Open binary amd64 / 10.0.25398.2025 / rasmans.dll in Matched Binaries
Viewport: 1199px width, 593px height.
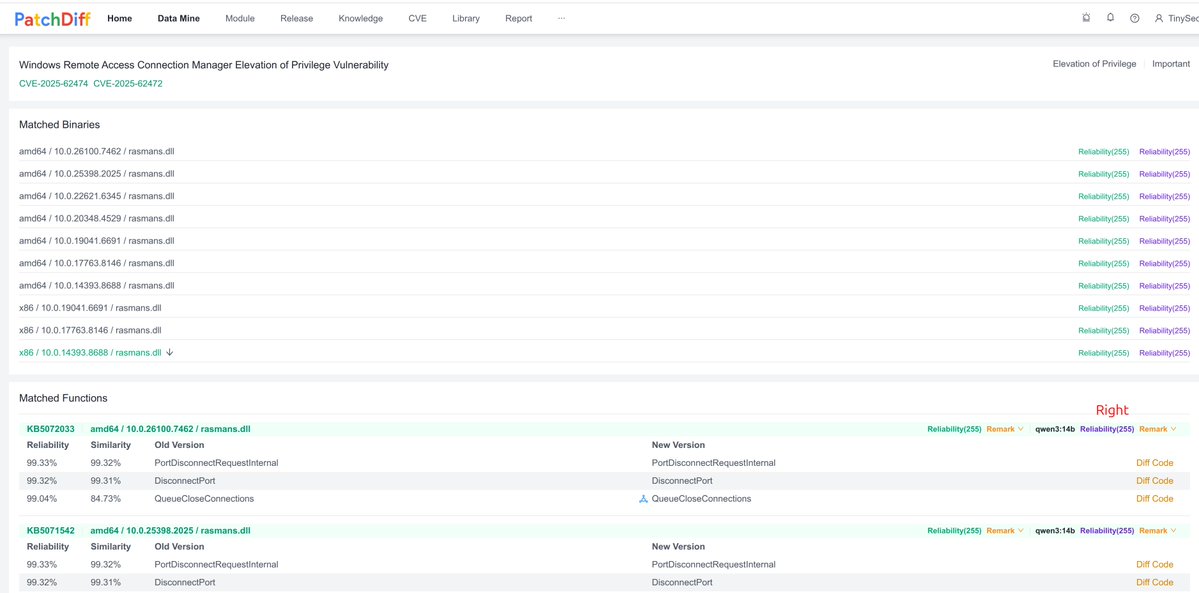pyautogui.click(x=96, y=174)
